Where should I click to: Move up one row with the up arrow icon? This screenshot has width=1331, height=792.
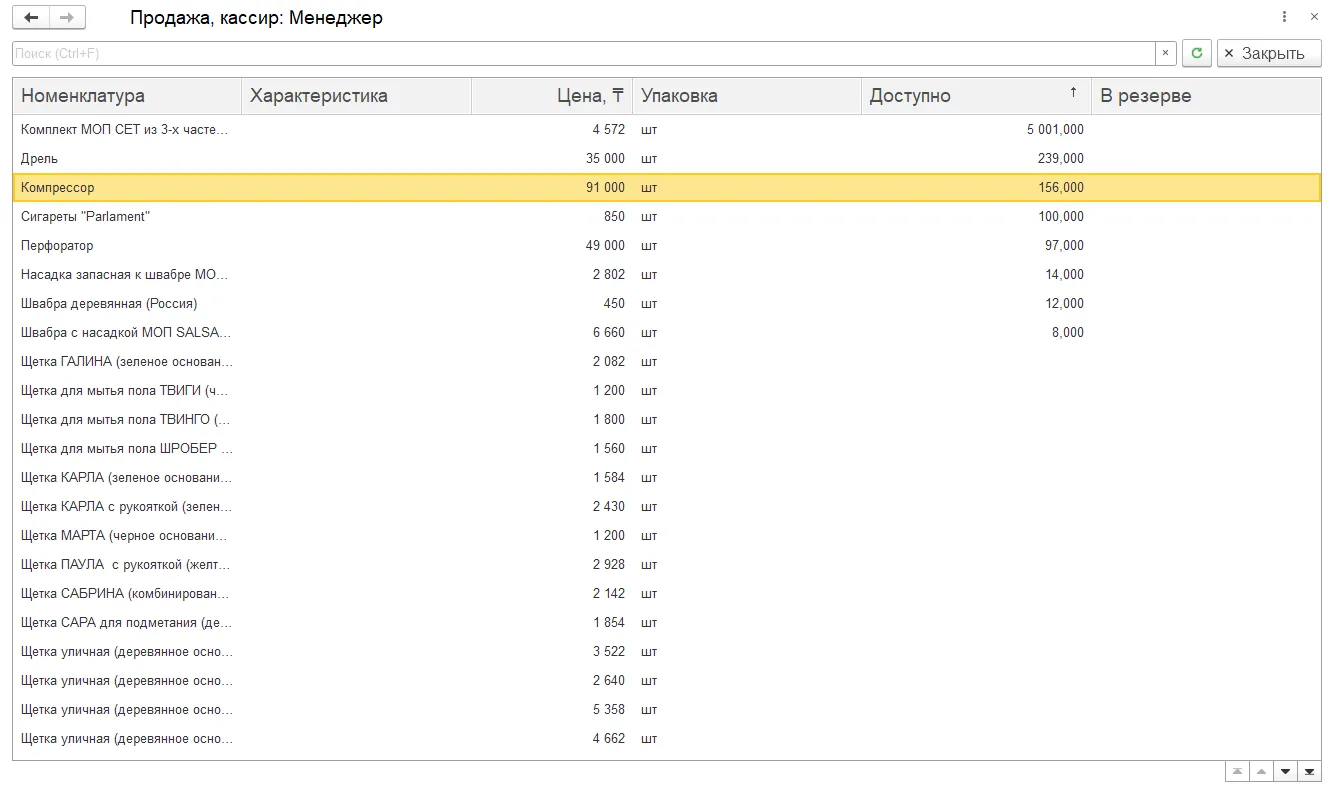(1262, 771)
